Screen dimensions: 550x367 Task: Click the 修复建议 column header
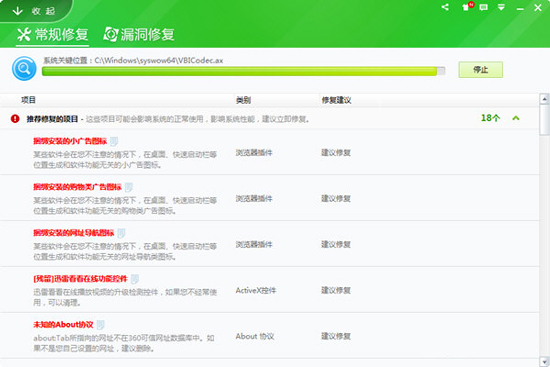[336, 100]
